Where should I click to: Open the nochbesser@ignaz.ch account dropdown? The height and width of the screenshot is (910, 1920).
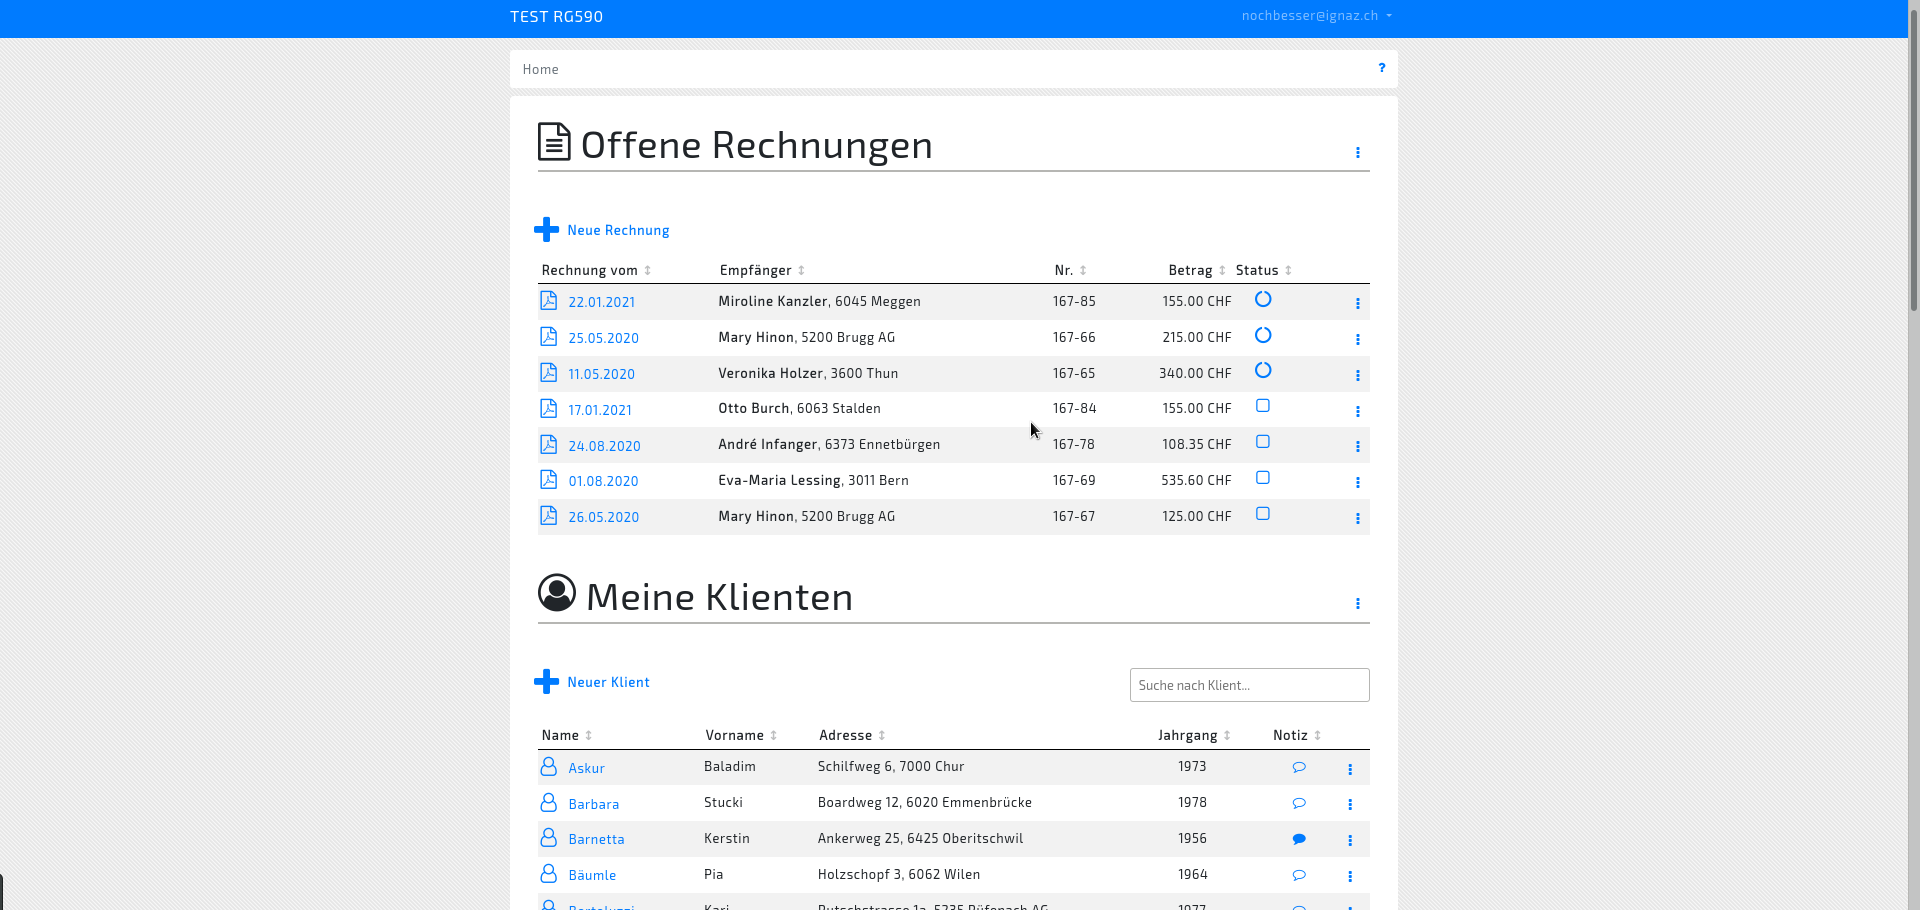[x=1315, y=15]
